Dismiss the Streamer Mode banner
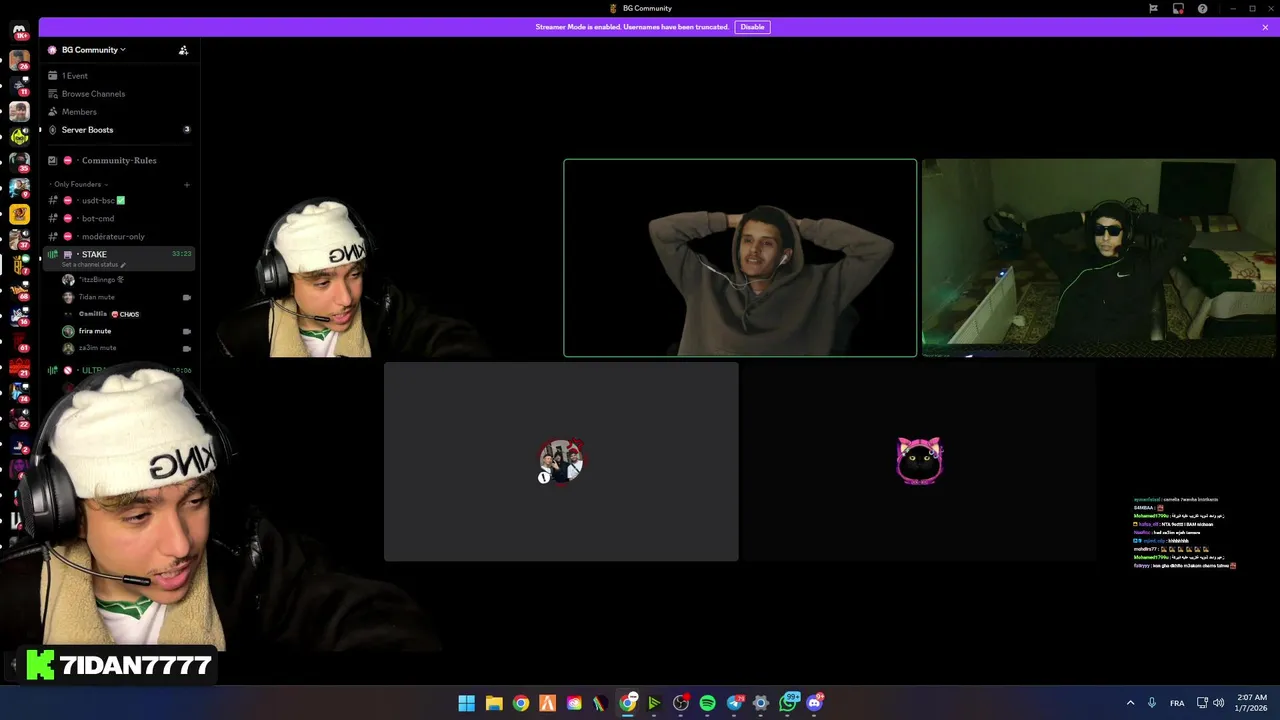 [1265, 27]
